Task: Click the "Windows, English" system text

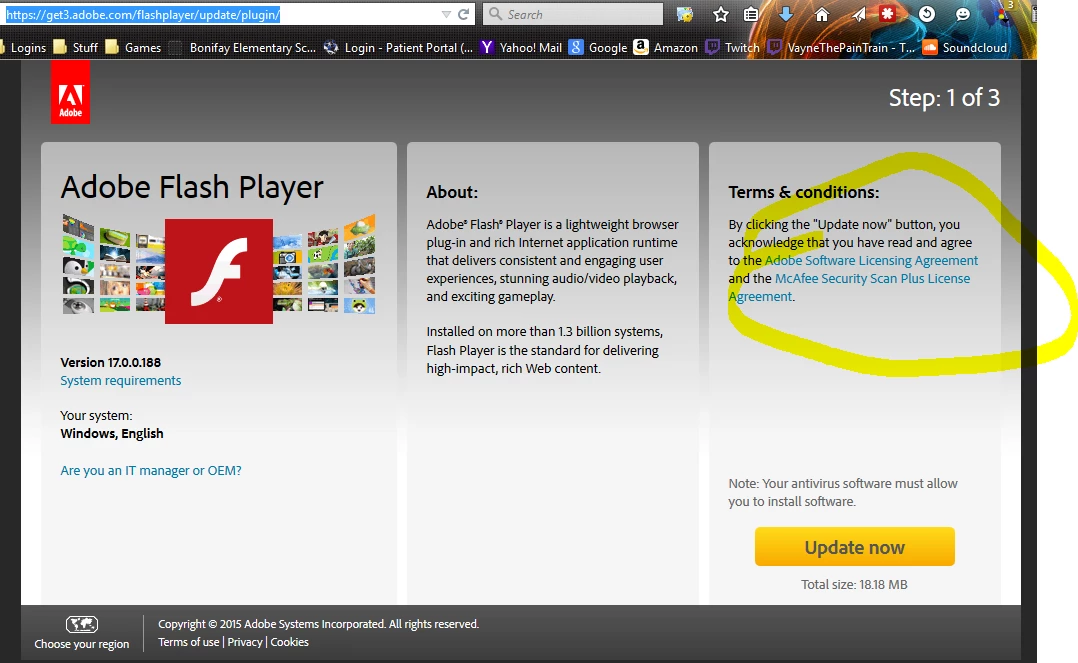Action: pyautogui.click(x=112, y=433)
